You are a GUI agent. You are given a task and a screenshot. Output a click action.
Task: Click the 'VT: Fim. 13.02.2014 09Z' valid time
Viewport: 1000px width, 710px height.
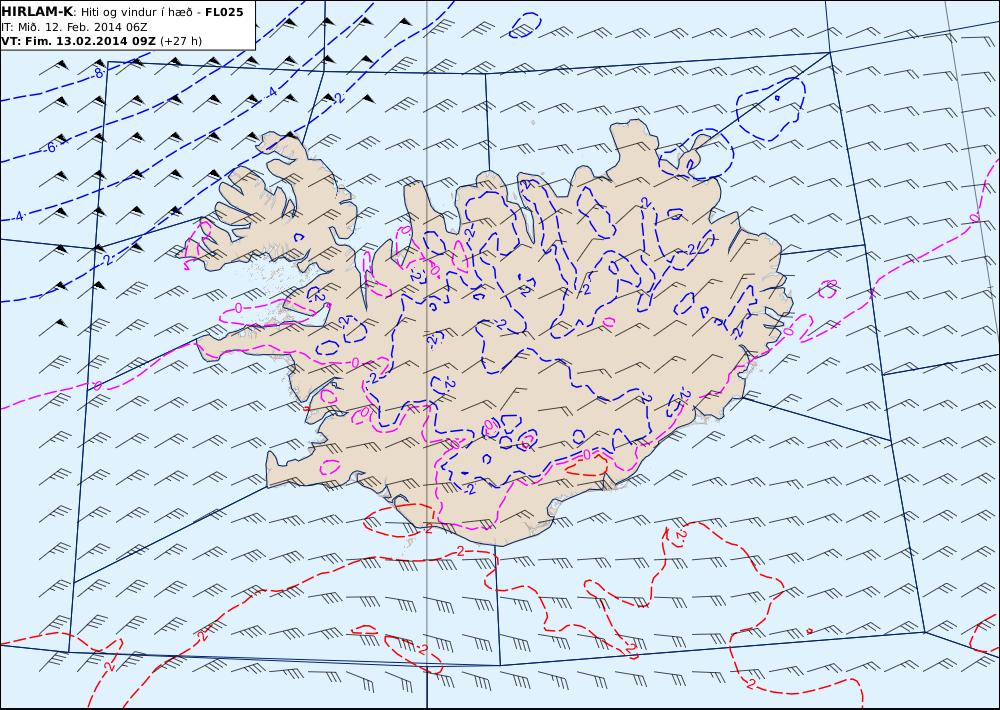[78, 41]
